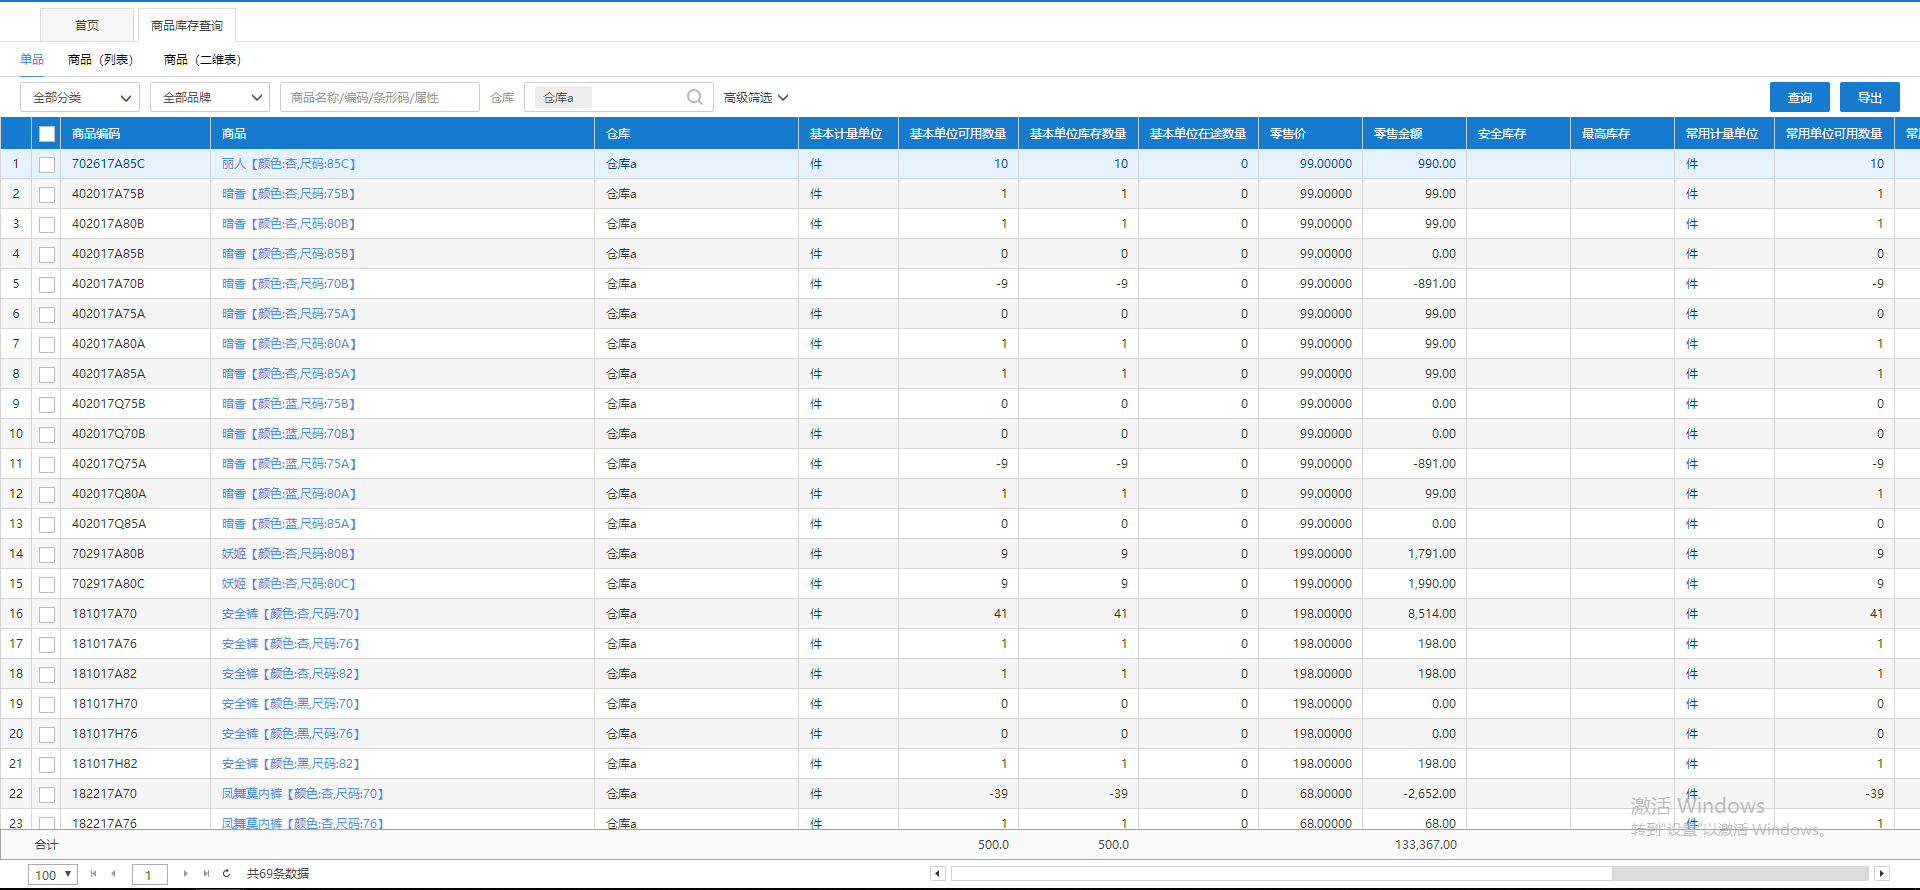Click the 导出 export button

(x=1870, y=97)
